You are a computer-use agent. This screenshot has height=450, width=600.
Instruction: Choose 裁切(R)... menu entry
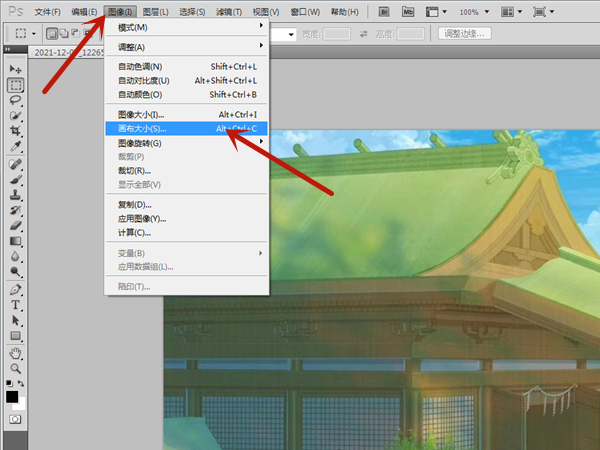pos(187,171)
